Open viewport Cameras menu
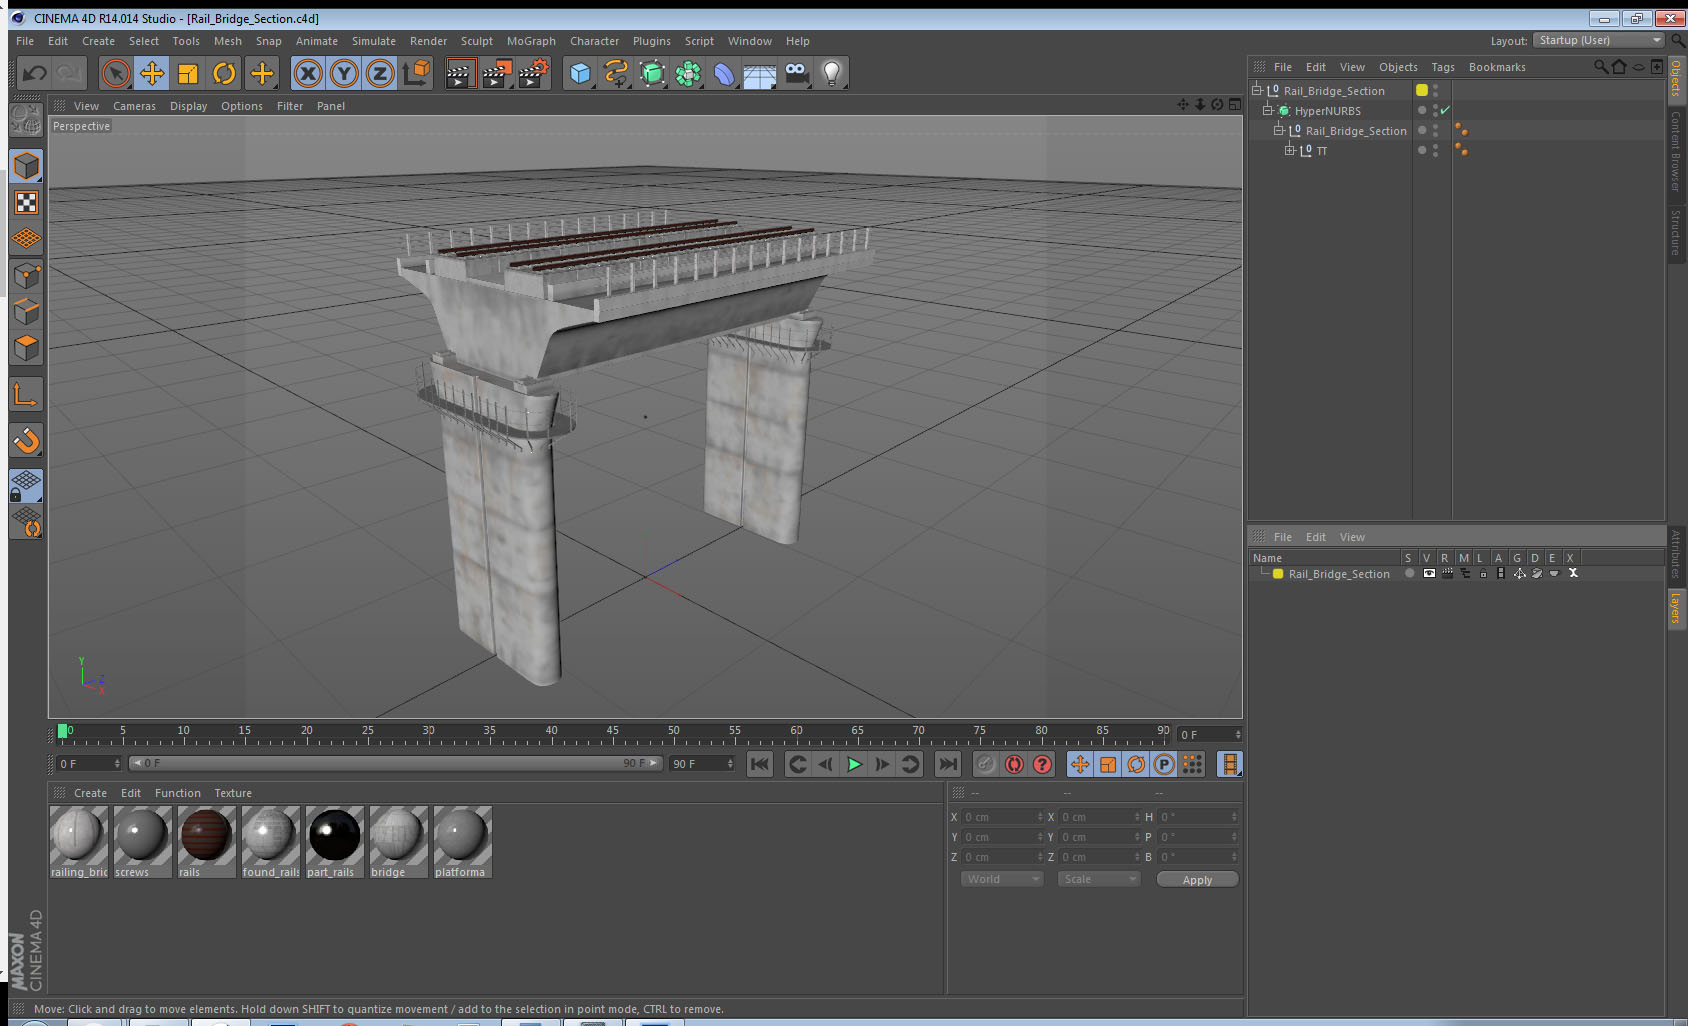The height and width of the screenshot is (1026, 1688). coord(134,106)
